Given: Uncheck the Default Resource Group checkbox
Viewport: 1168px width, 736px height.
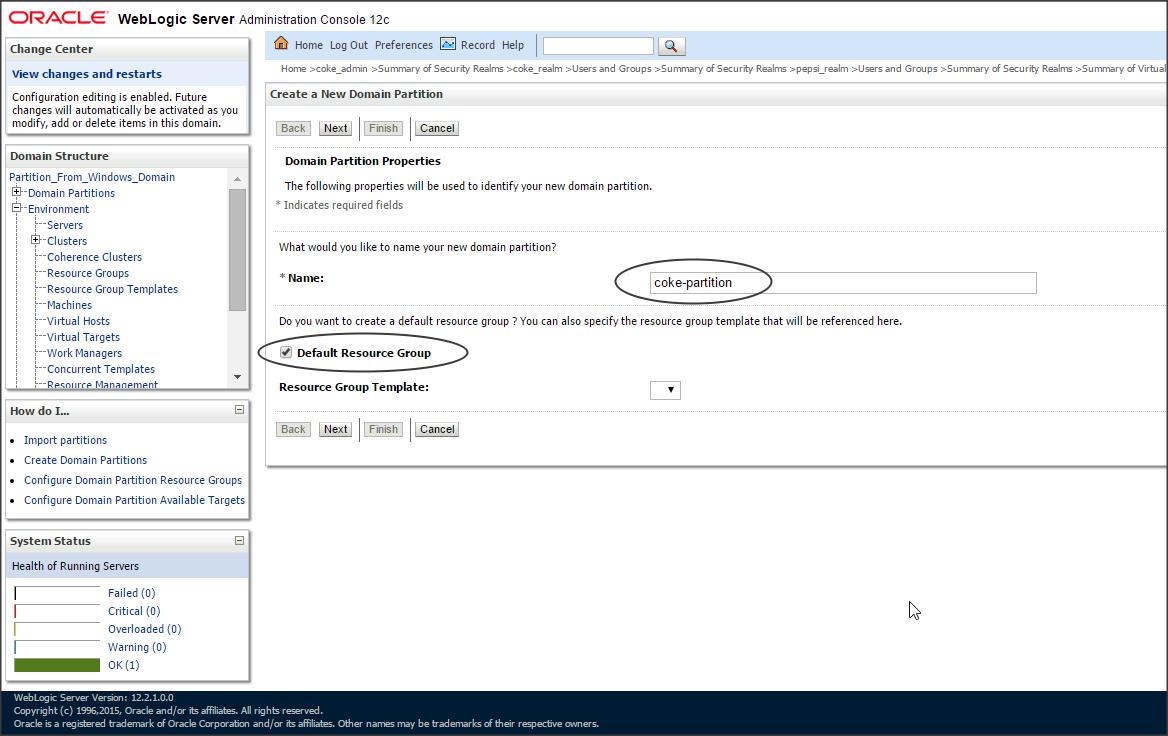Looking at the screenshot, I should tap(286, 352).
